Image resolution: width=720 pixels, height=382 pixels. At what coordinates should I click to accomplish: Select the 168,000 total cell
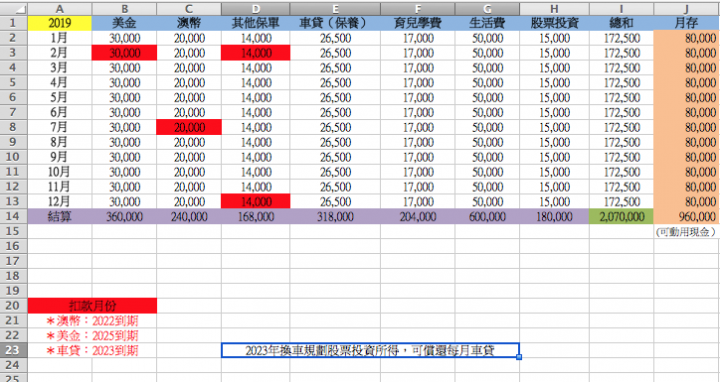click(x=256, y=217)
